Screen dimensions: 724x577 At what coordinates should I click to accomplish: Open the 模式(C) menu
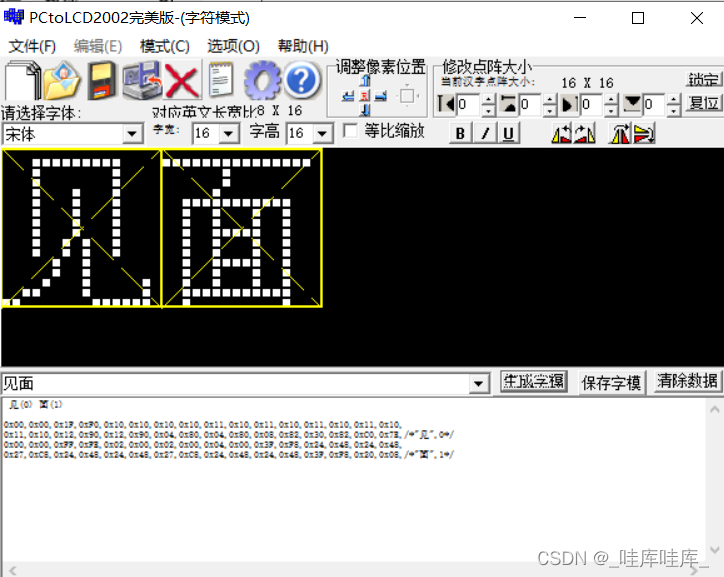[165, 46]
